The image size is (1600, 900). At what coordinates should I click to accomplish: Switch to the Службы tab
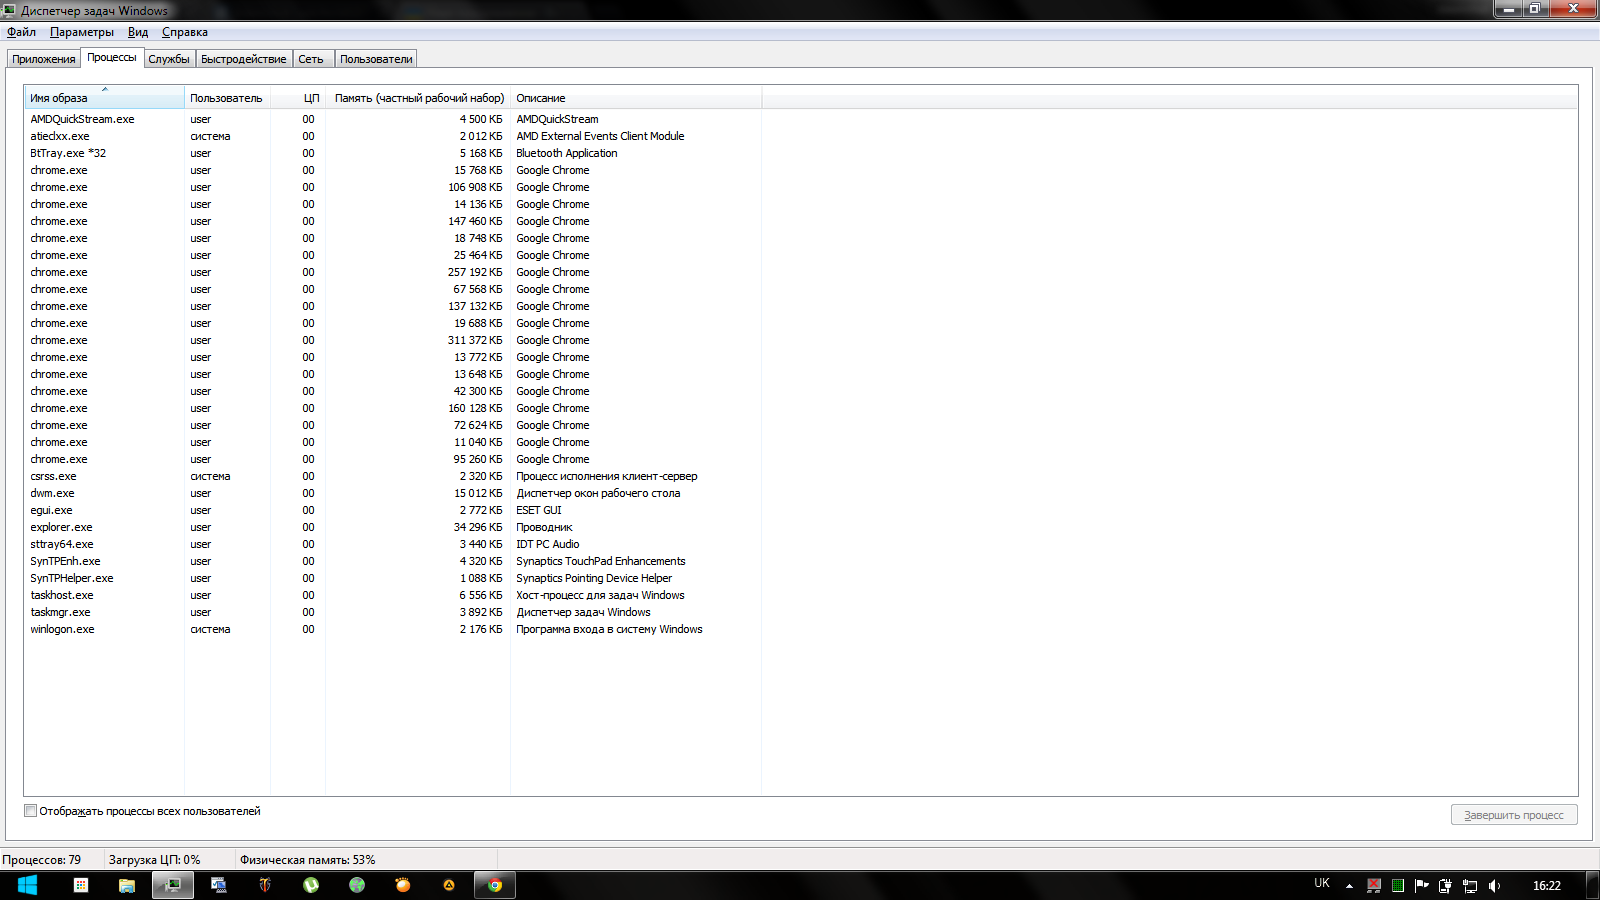click(168, 59)
